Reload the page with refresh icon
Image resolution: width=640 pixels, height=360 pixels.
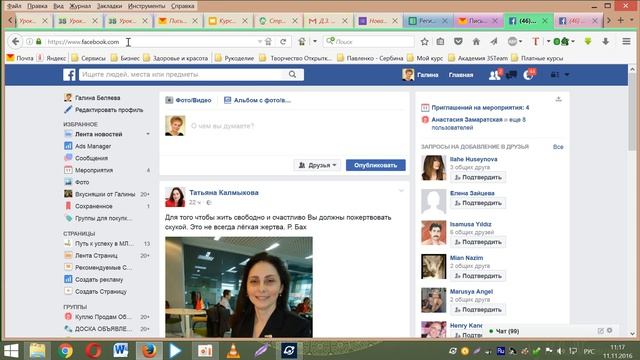click(283, 42)
